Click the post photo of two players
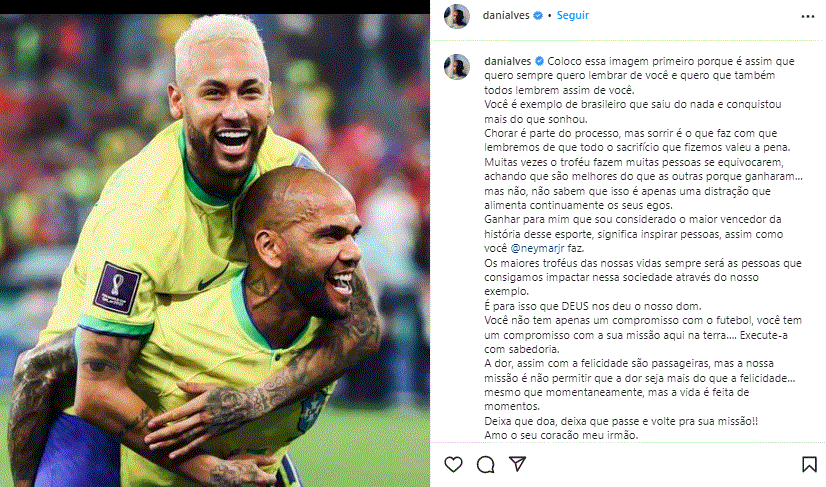 coord(215,250)
